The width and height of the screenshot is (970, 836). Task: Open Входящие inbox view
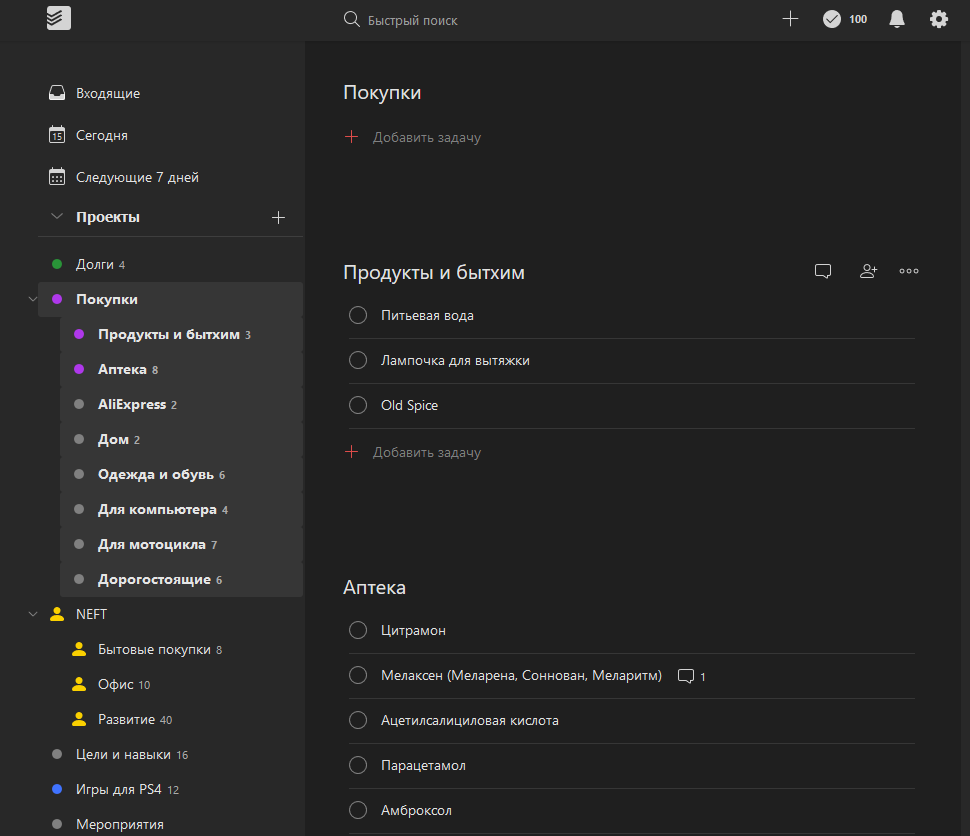click(107, 93)
